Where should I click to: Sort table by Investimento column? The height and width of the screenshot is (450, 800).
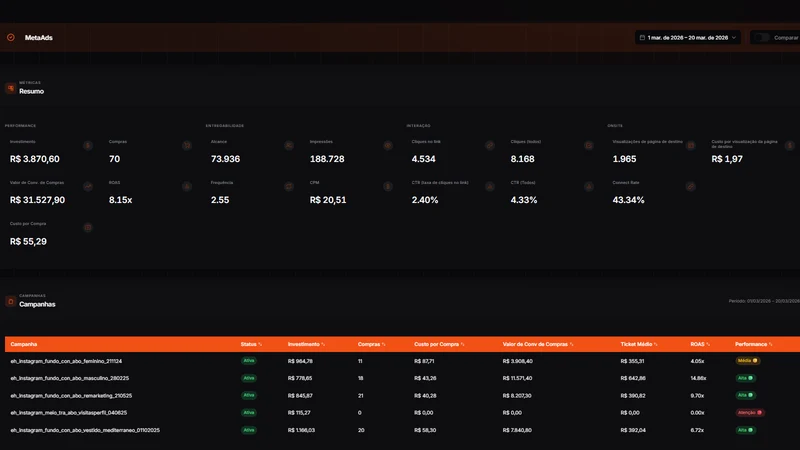306,344
